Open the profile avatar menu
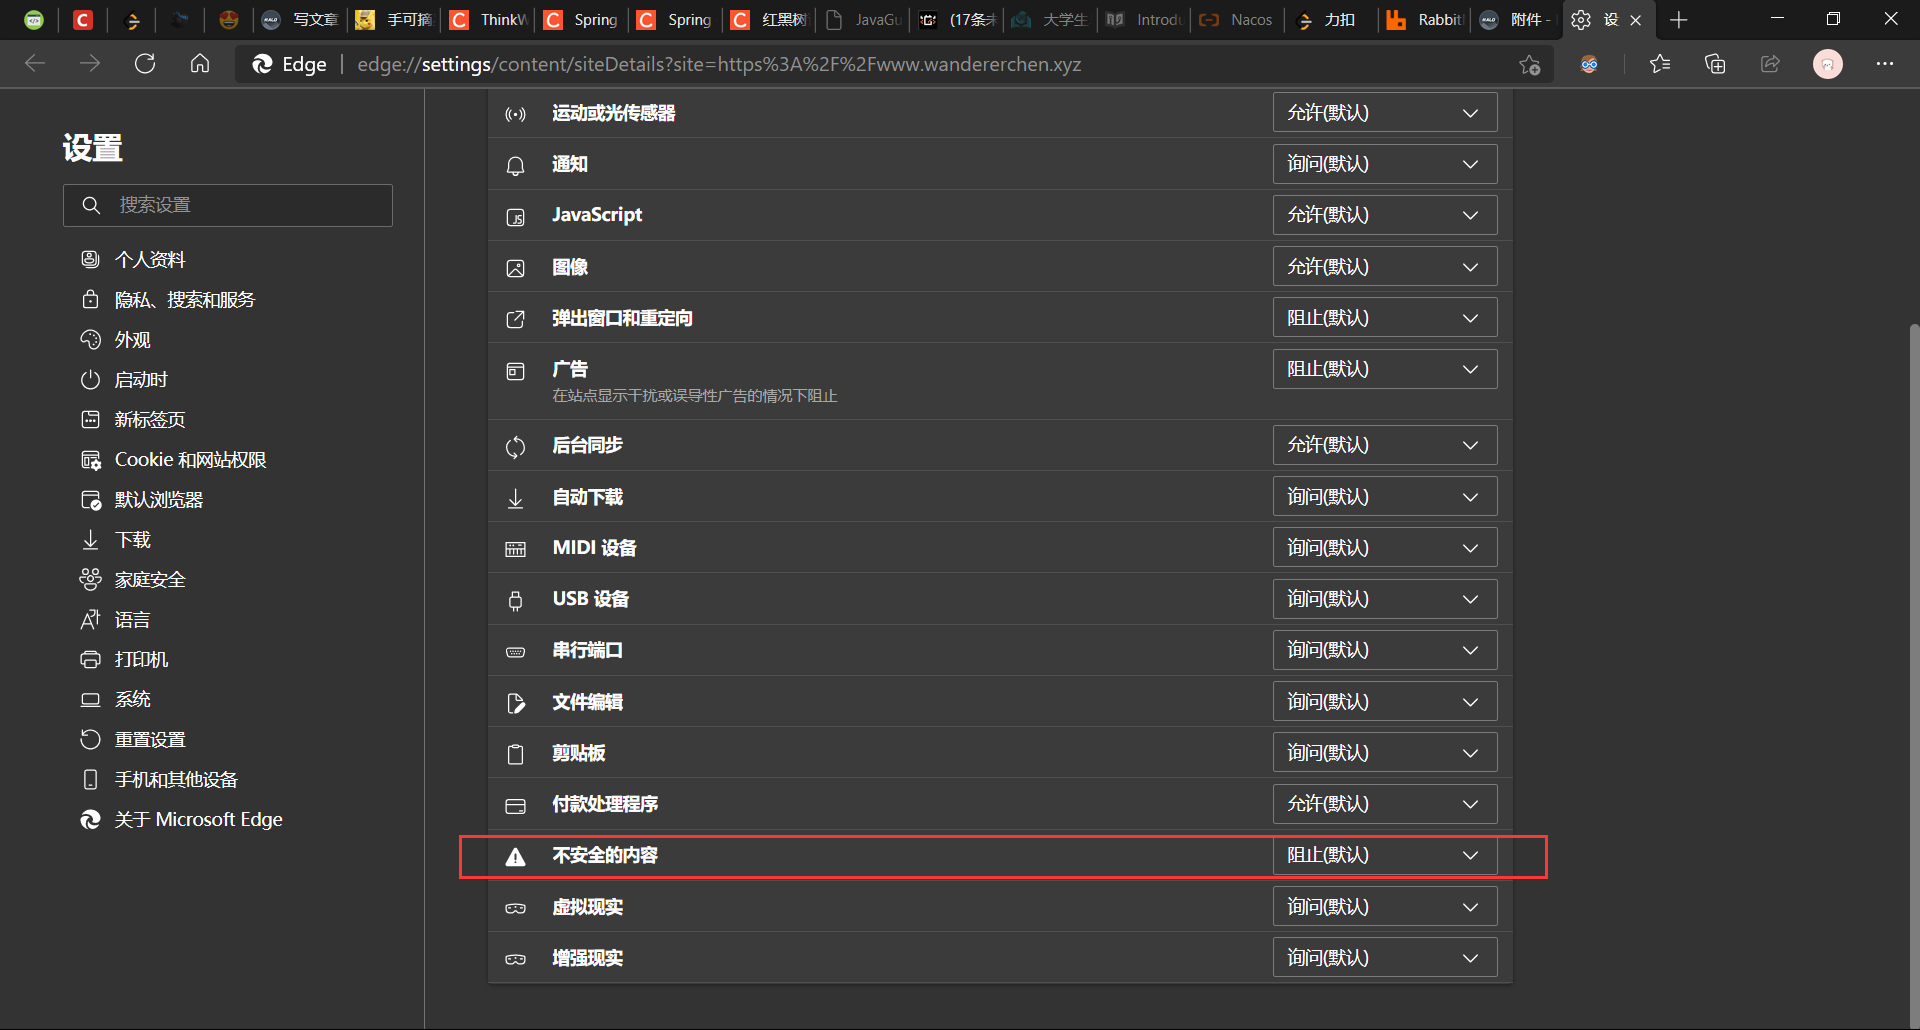The width and height of the screenshot is (1920, 1030). pyautogui.click(x=1828, y=64)
